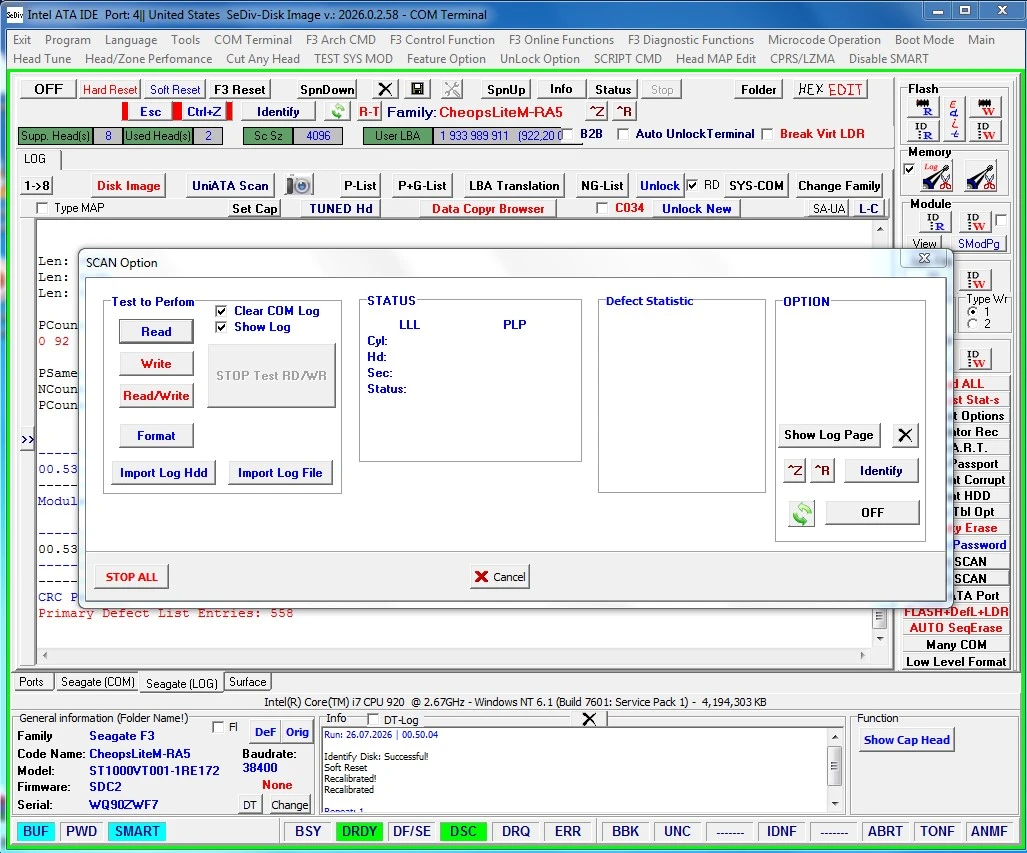Open the Head MAP Edit menu
This screenshot has width=1027, height=853.
point(716,59)
